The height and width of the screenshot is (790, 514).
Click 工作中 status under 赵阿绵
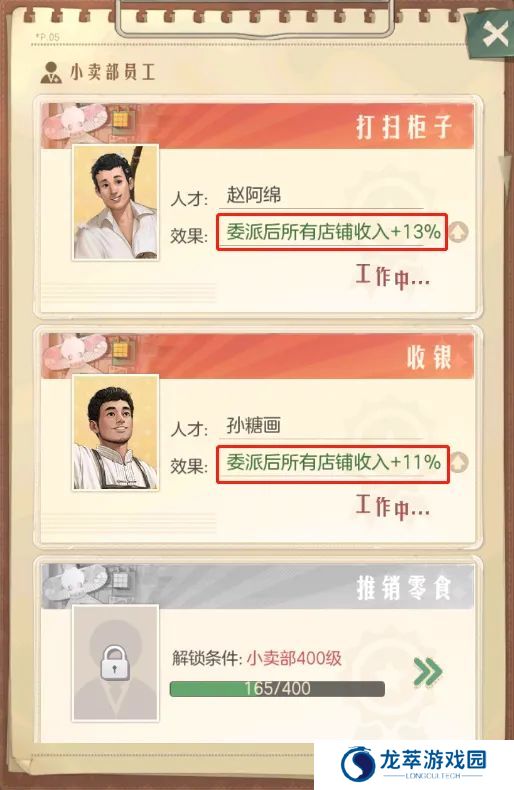pos(393,276)
